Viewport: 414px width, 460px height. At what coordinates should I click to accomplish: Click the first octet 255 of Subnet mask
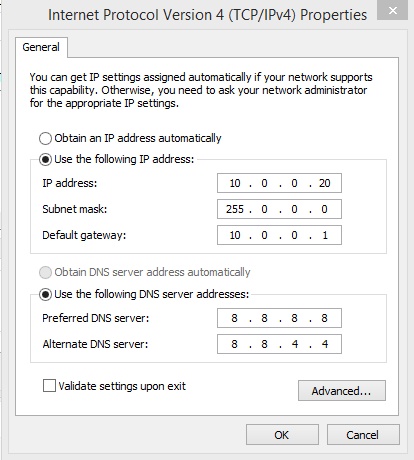click(x=235, y=209)
